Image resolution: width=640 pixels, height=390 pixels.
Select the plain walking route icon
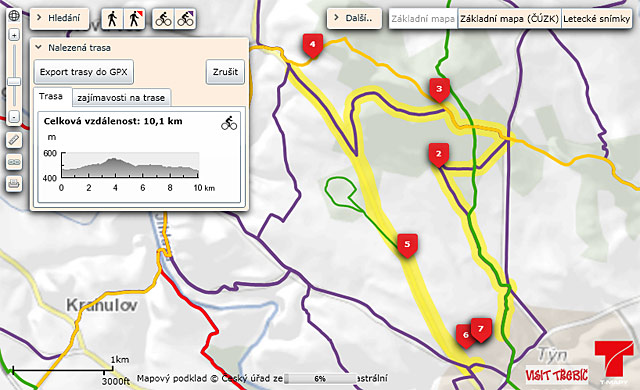112,19
